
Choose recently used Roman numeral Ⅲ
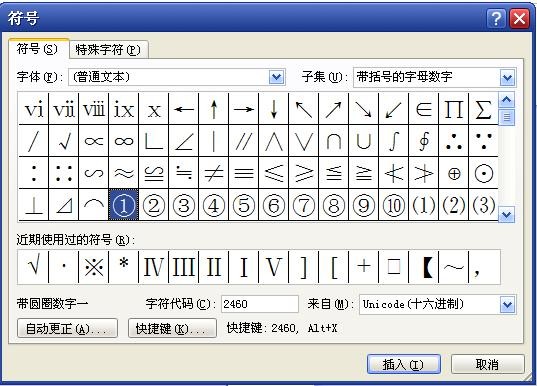coord(184,266)
